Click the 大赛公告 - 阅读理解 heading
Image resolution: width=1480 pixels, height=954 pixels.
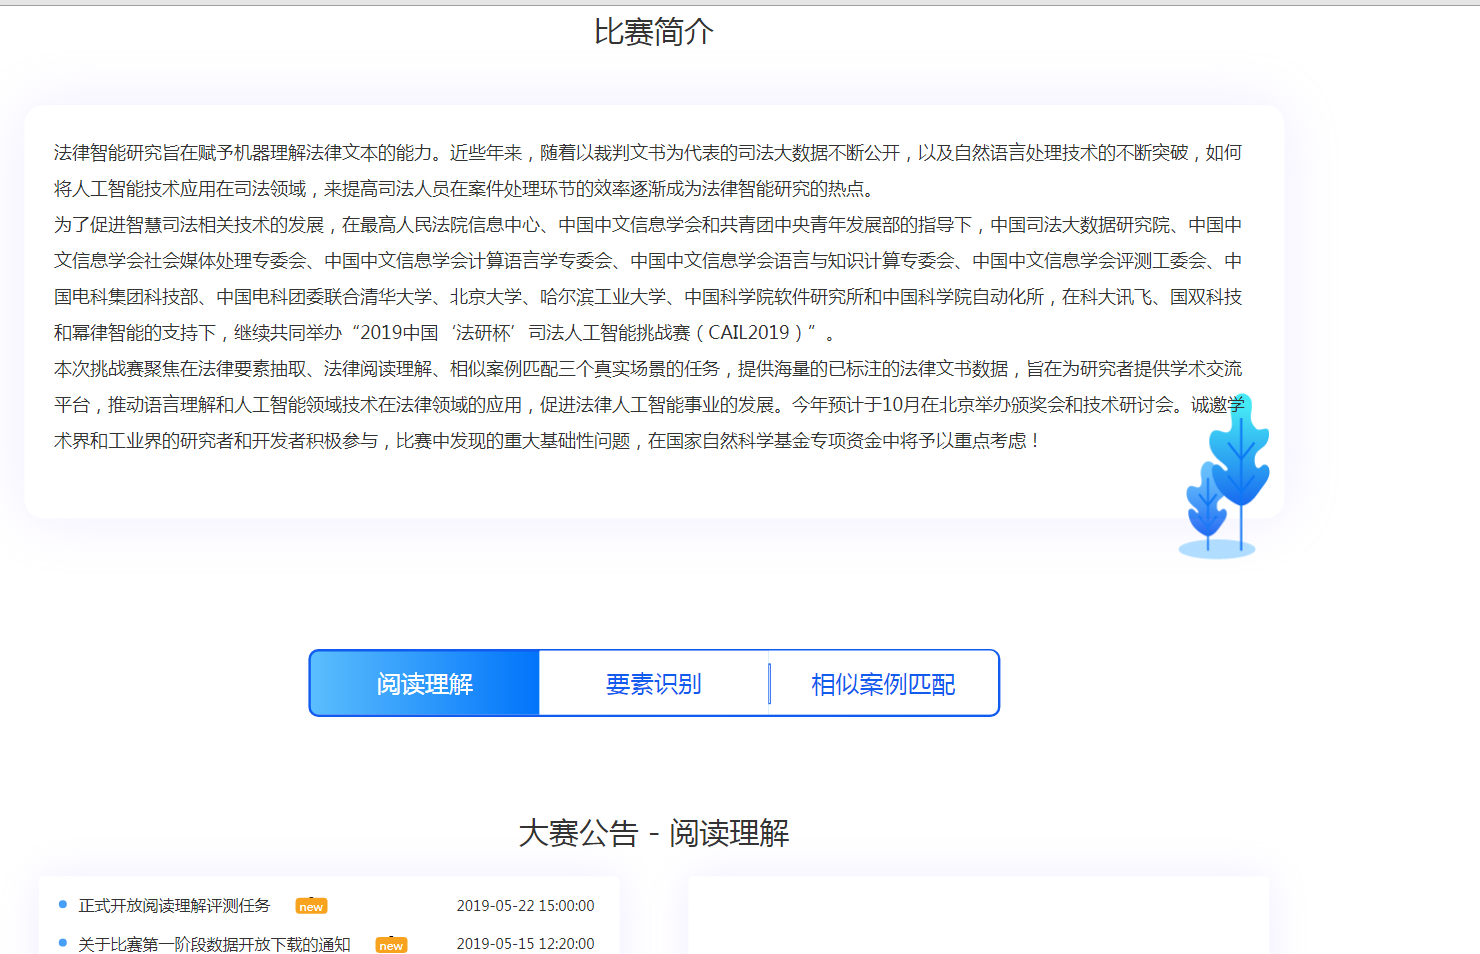coord(656,833)
